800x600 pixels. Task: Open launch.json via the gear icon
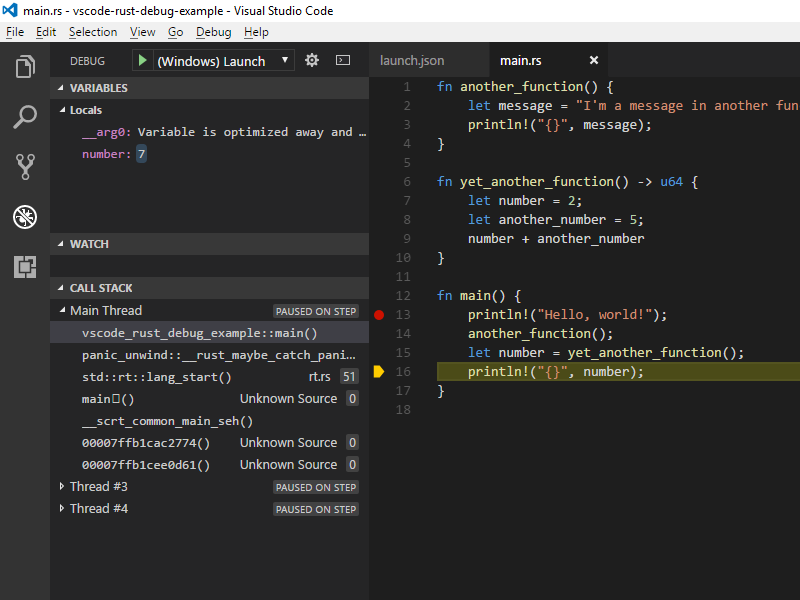(x=312, y=61)
